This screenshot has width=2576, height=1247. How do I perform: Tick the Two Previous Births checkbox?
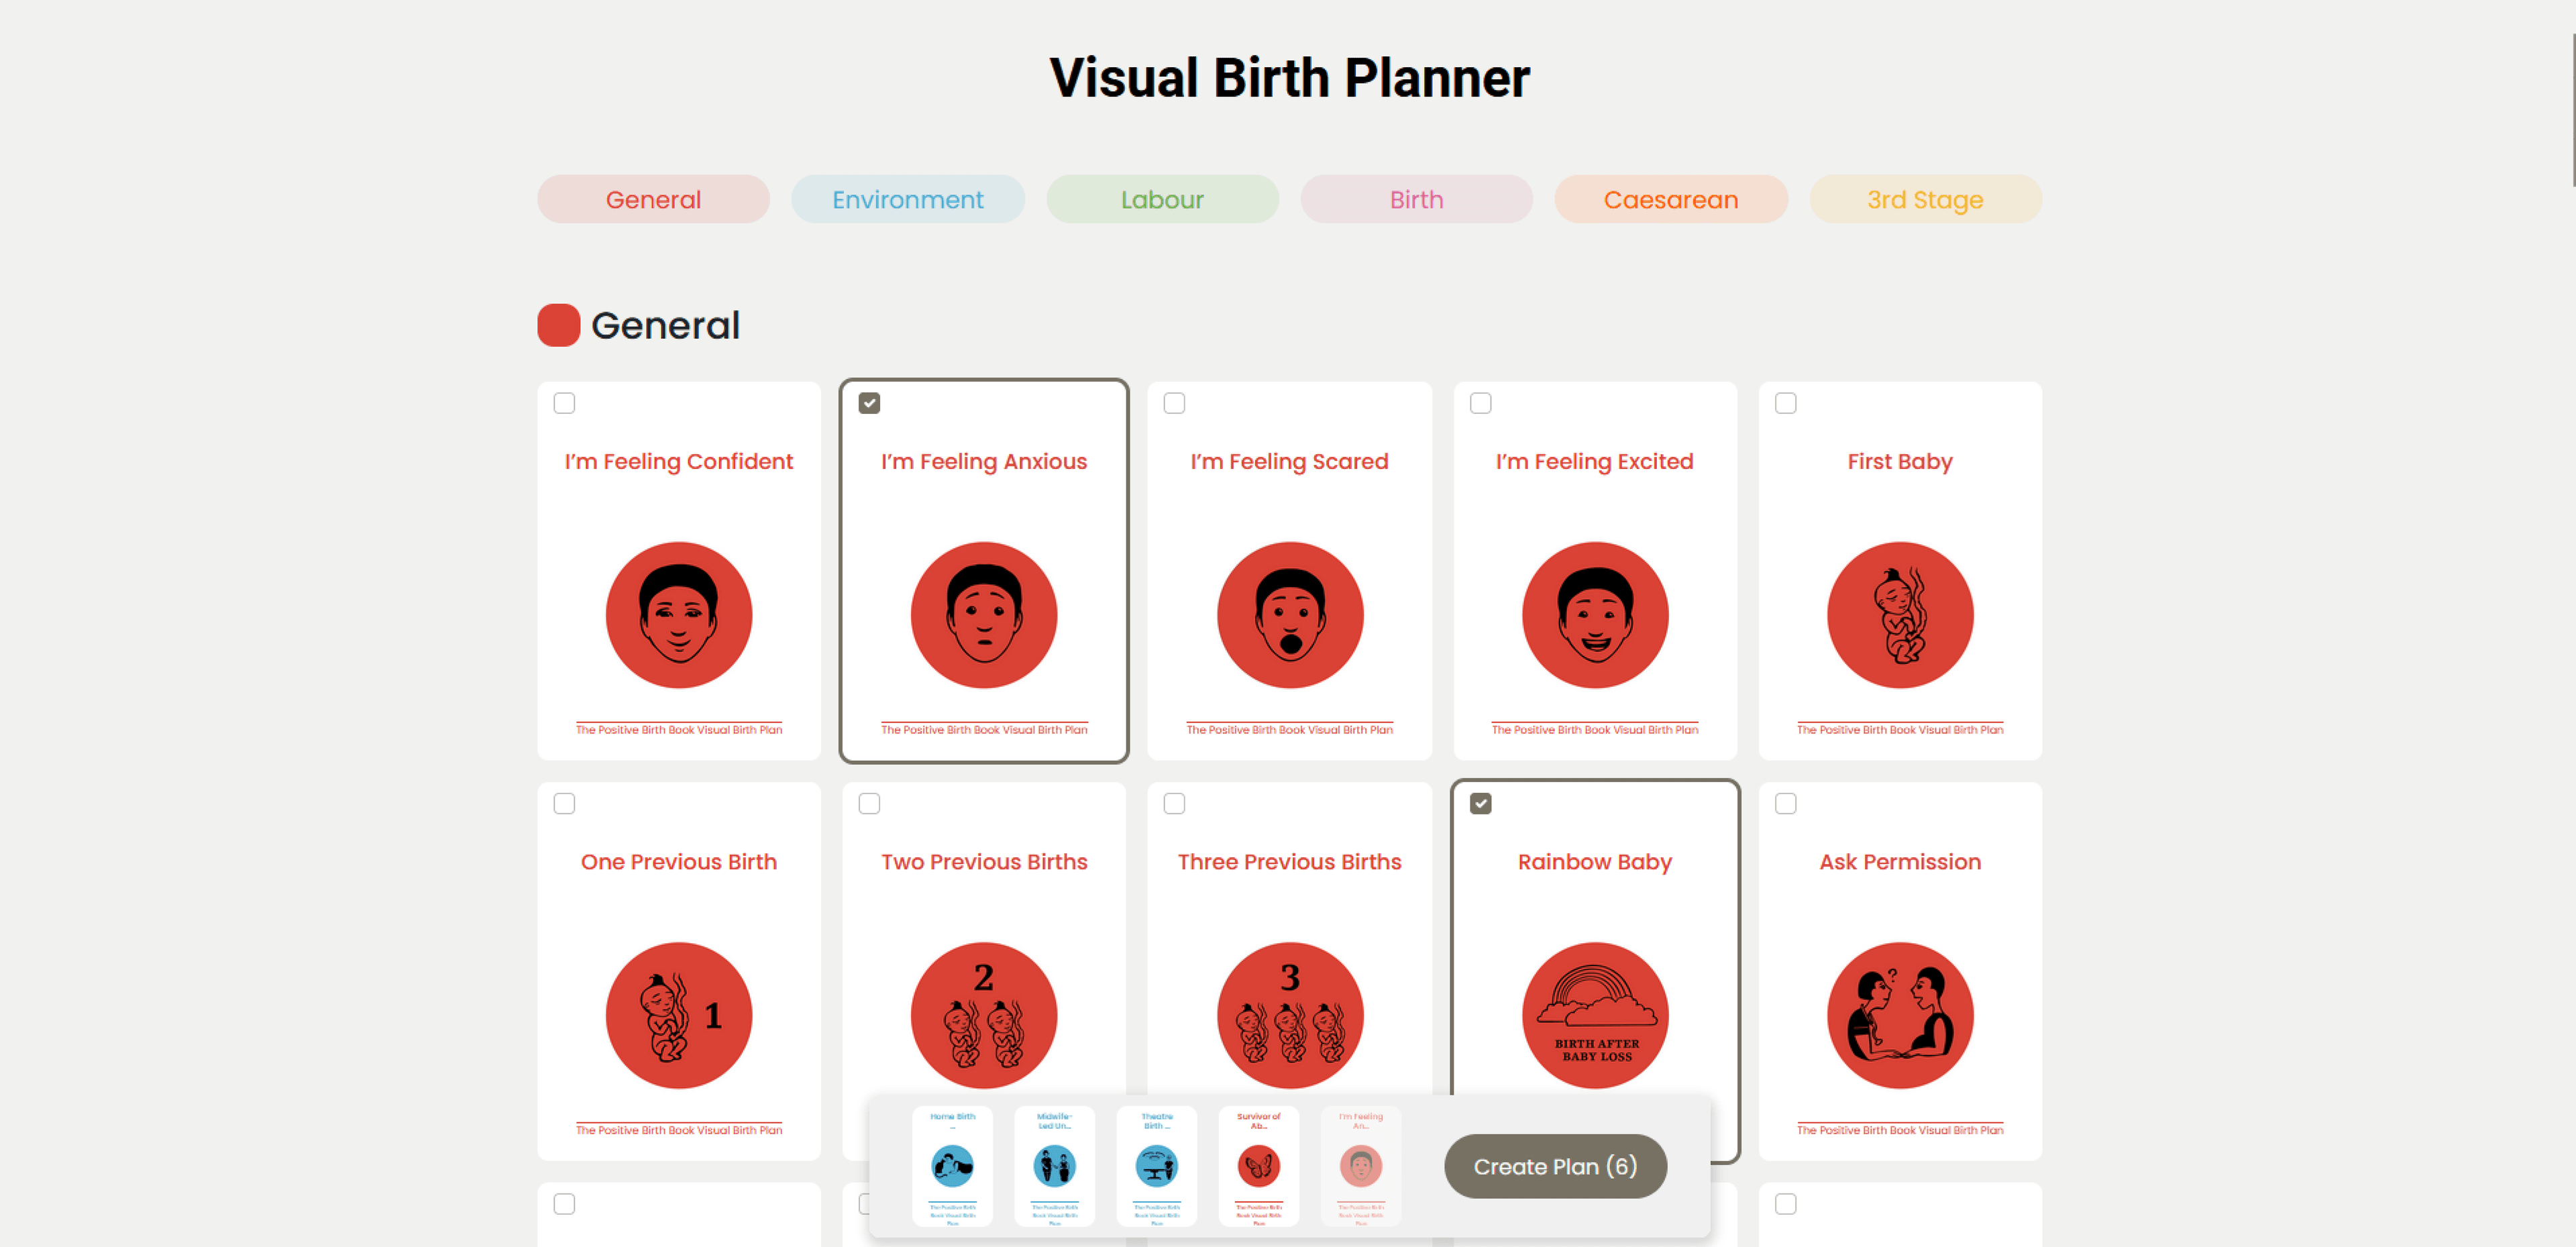click(x=869, y=803)
